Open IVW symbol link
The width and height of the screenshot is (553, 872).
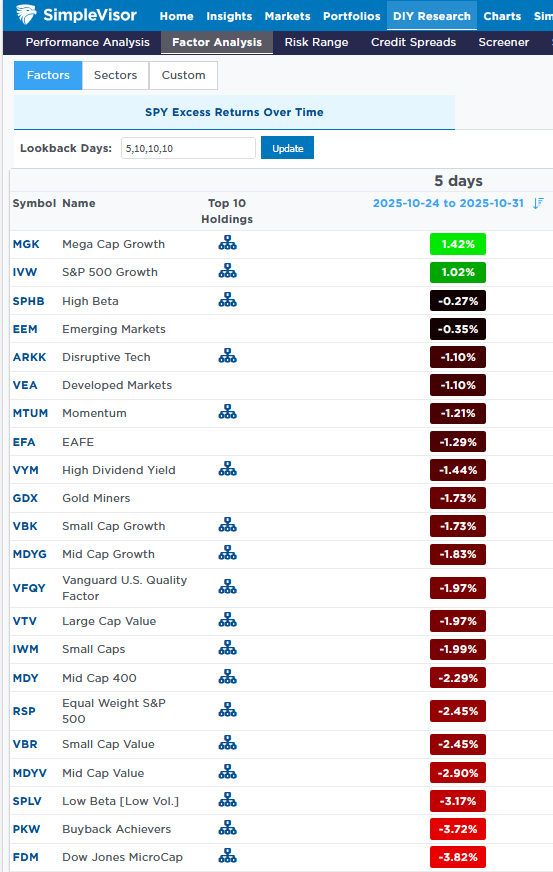tap(25, 272)
